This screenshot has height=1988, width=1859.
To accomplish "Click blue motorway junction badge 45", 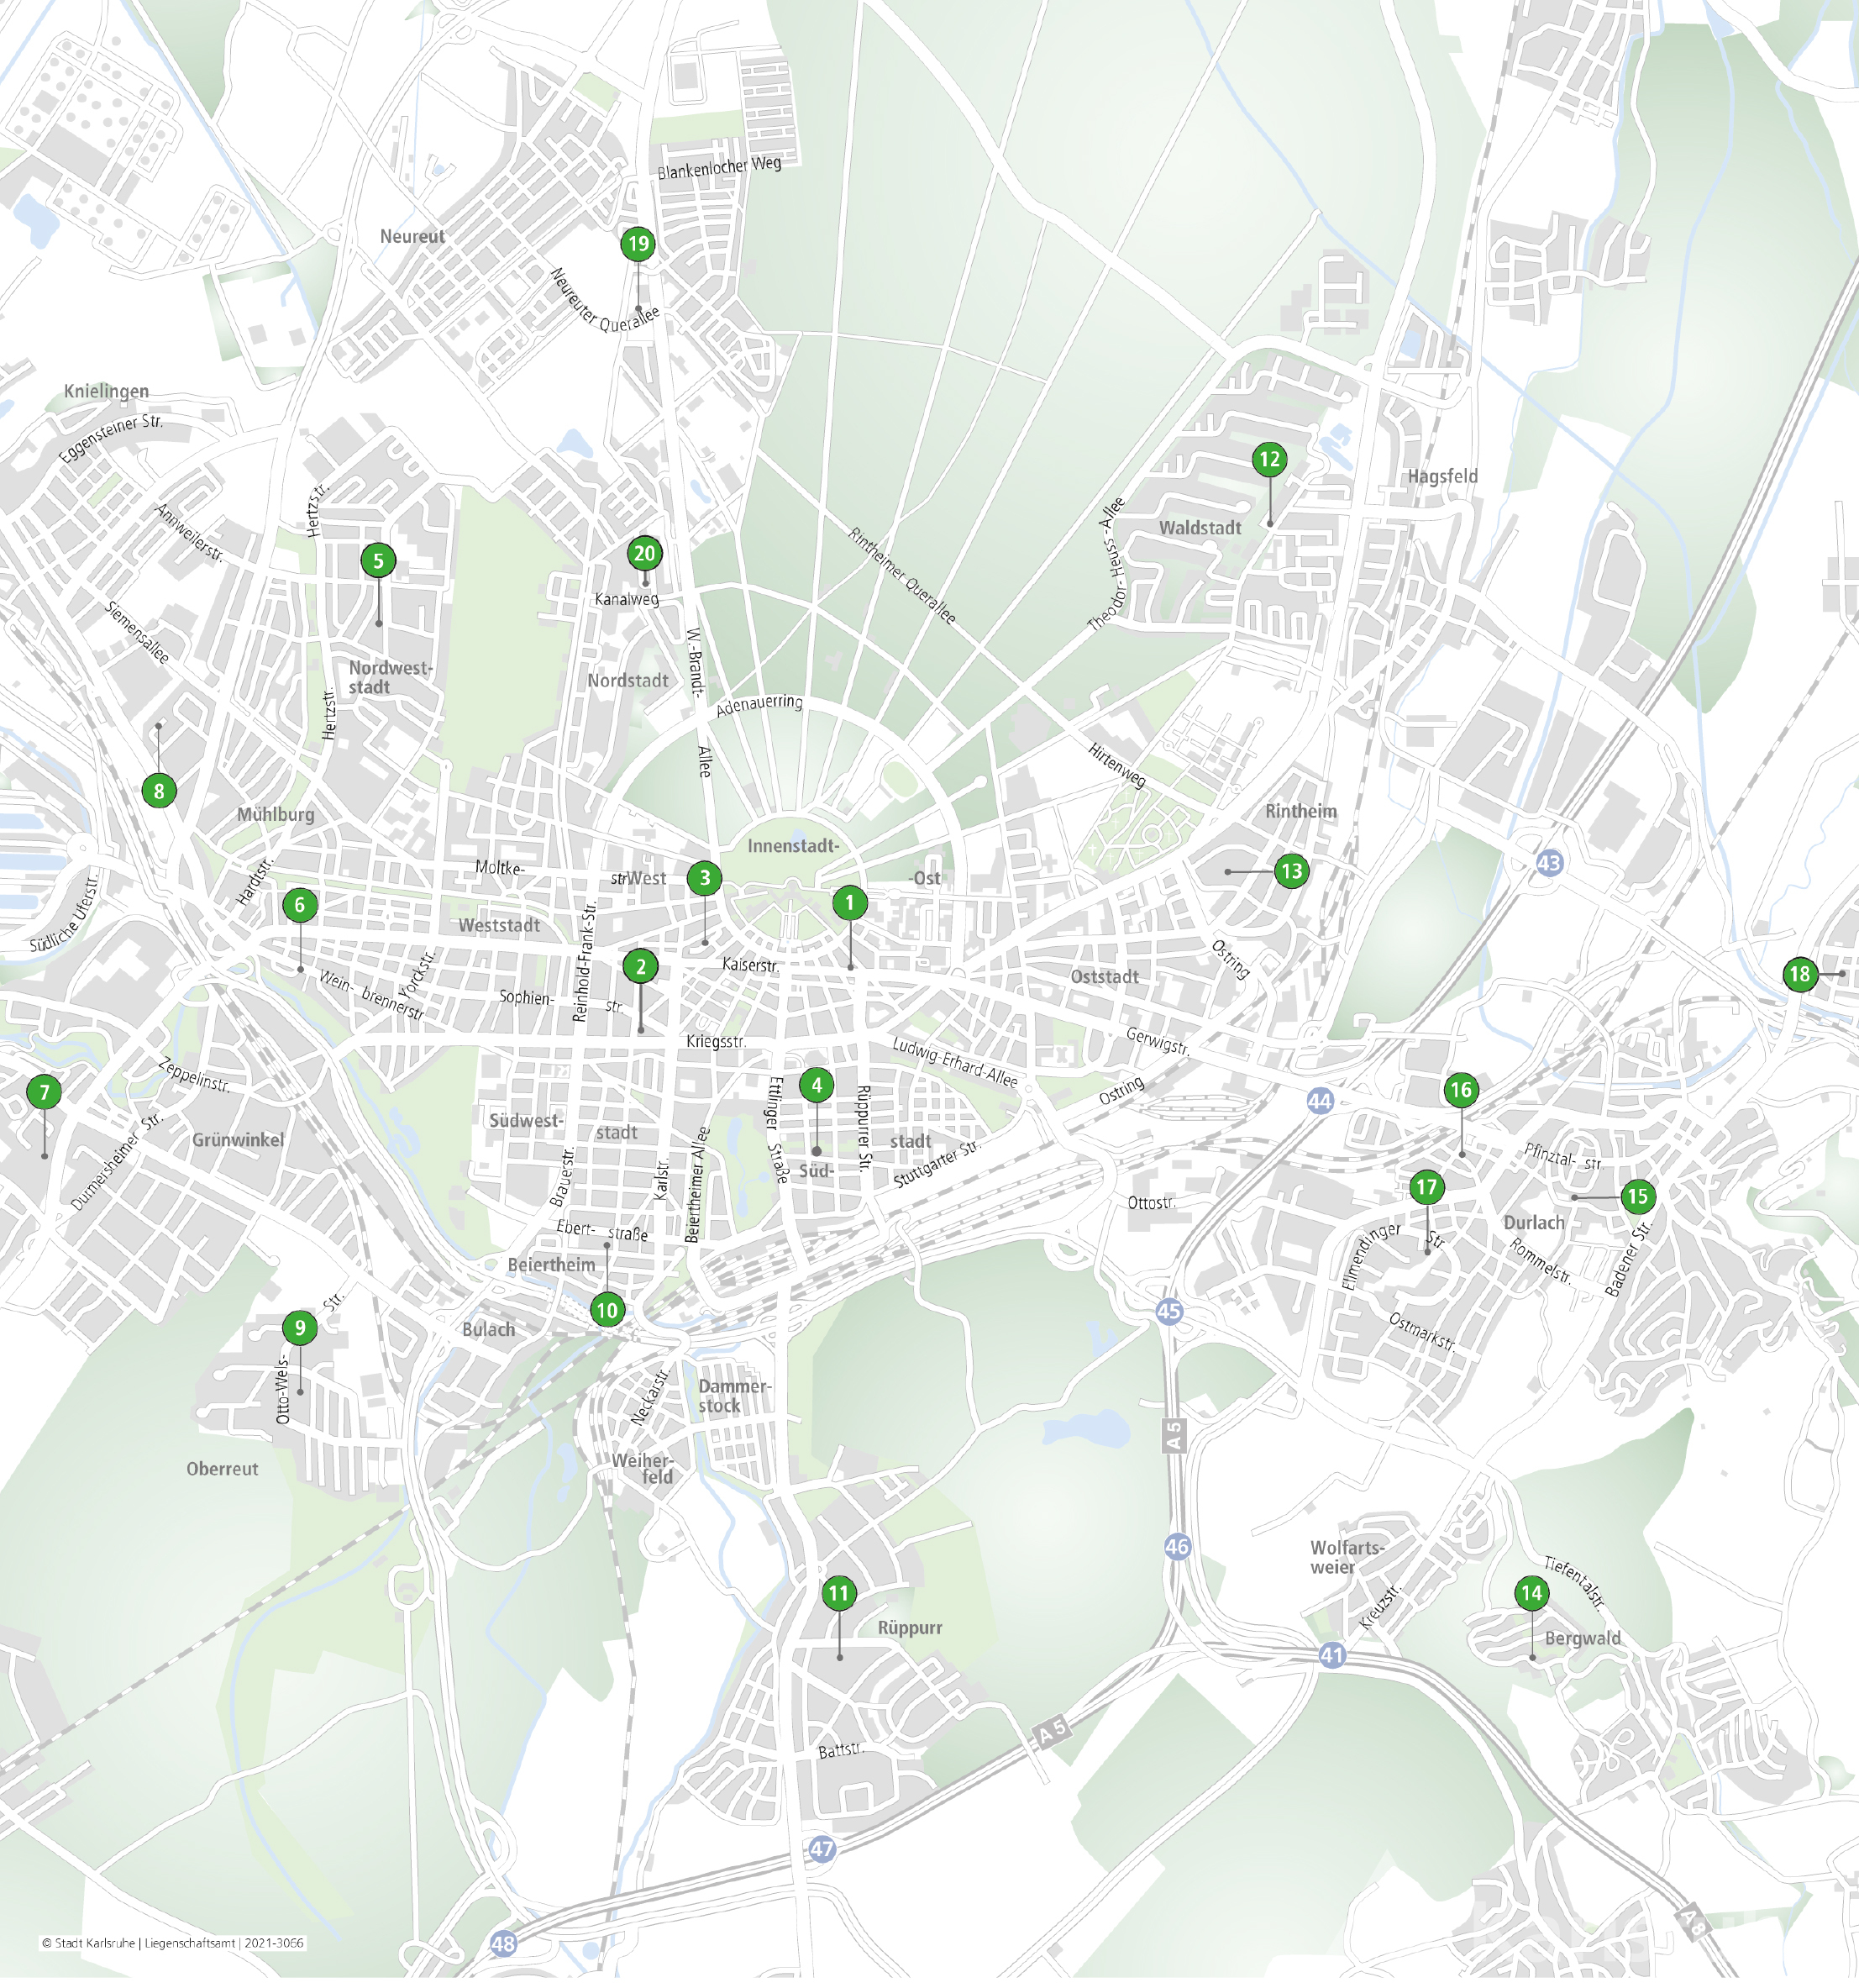I will [1169, 1311].
